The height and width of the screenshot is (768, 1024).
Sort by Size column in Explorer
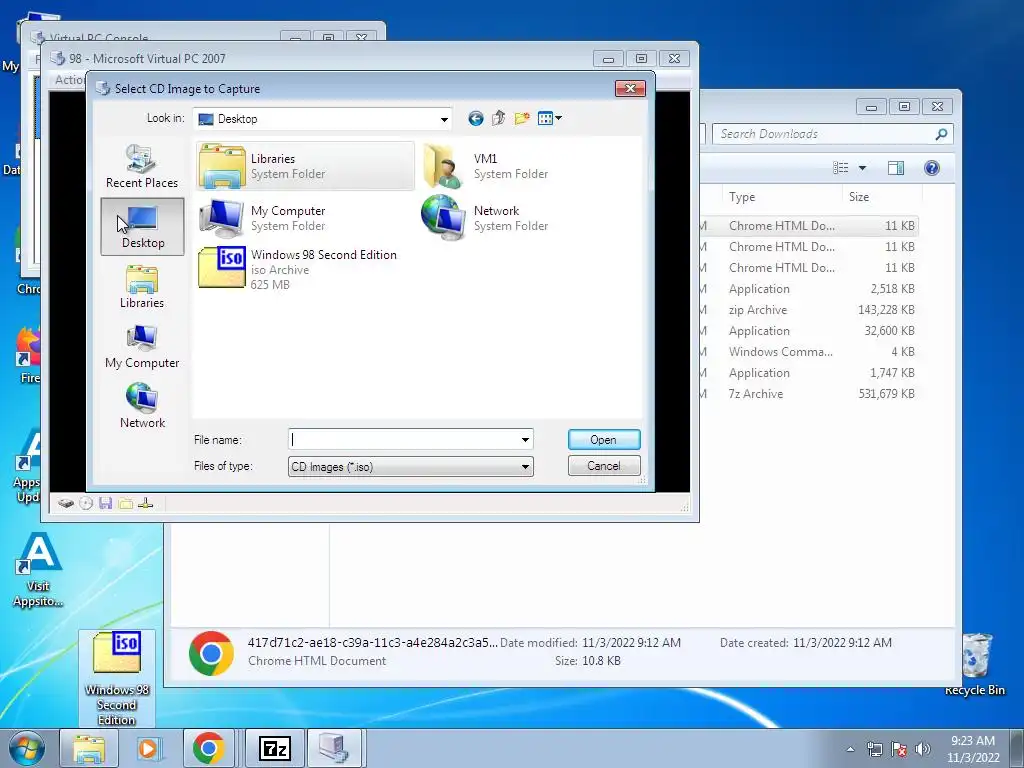tap(882, 197)
